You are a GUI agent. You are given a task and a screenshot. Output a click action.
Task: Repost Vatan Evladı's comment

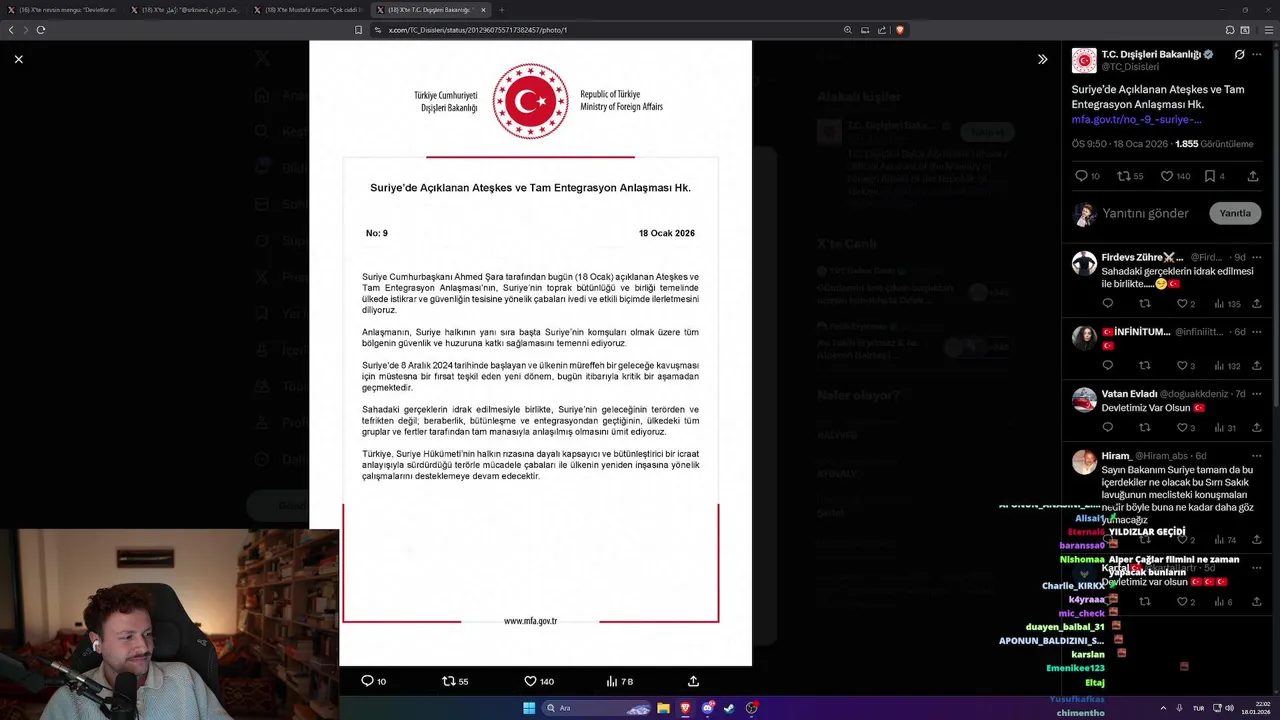(x=1145, y=427)
